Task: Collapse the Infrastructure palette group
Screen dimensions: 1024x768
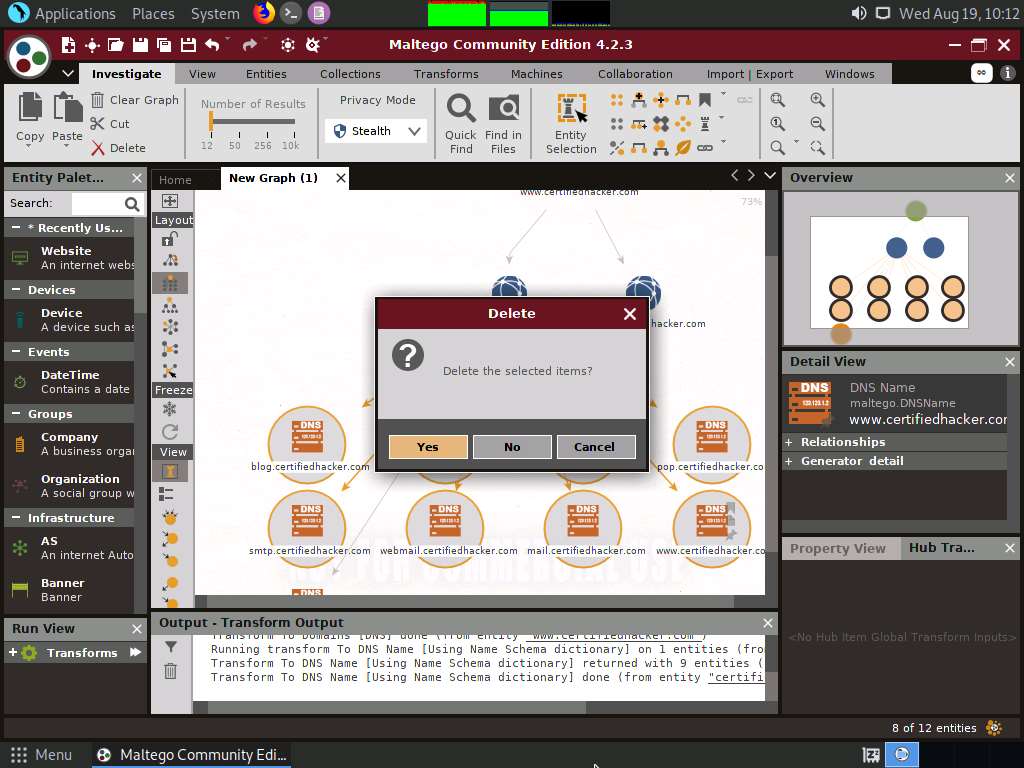Action: tap(16, 517)
